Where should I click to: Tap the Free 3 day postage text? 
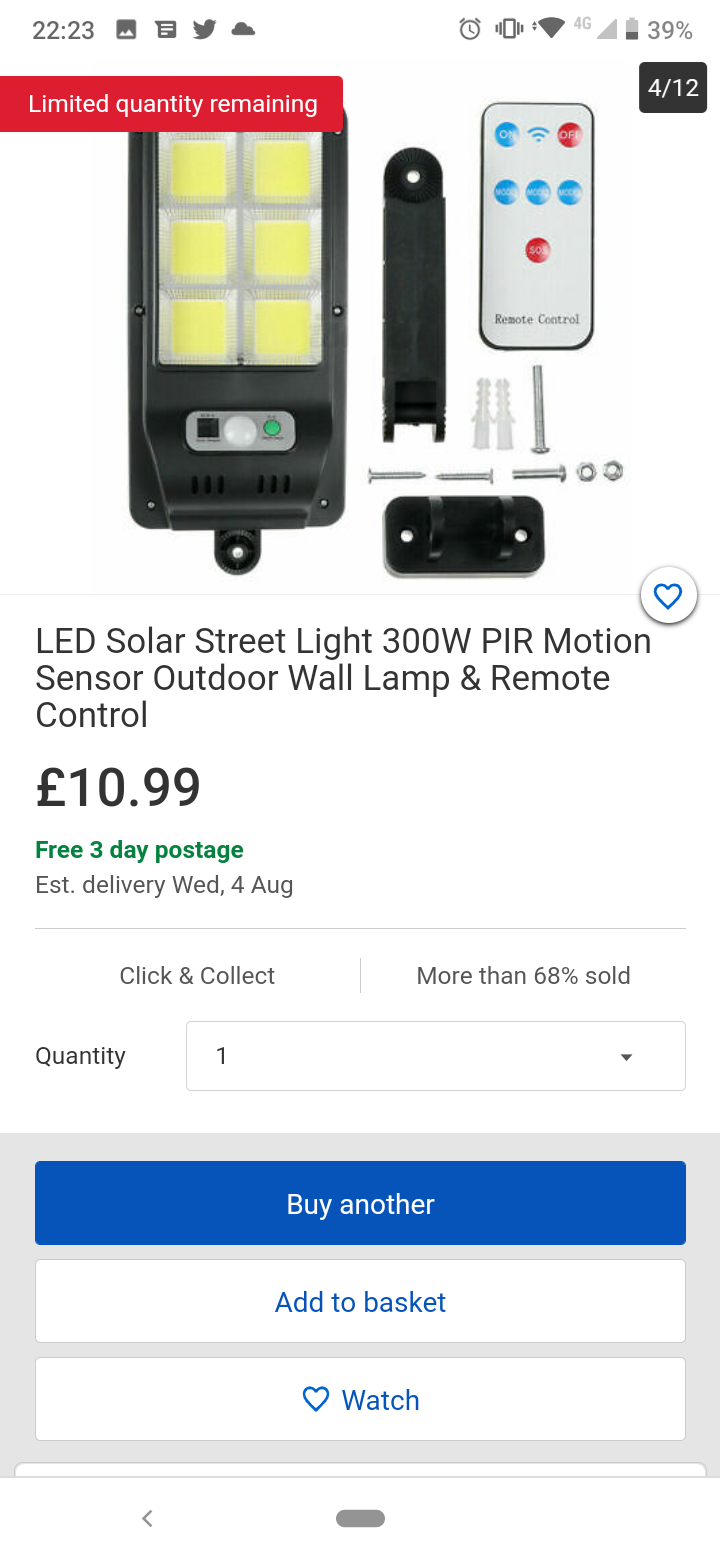[x=139, y=850]
